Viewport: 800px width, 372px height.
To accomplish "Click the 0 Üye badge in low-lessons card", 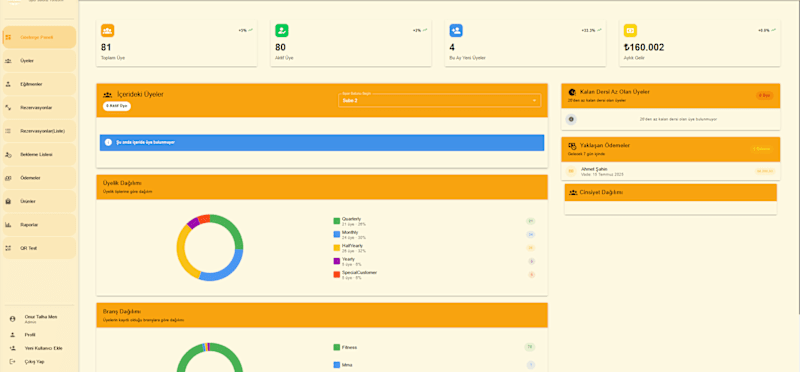I will [765, 95].
